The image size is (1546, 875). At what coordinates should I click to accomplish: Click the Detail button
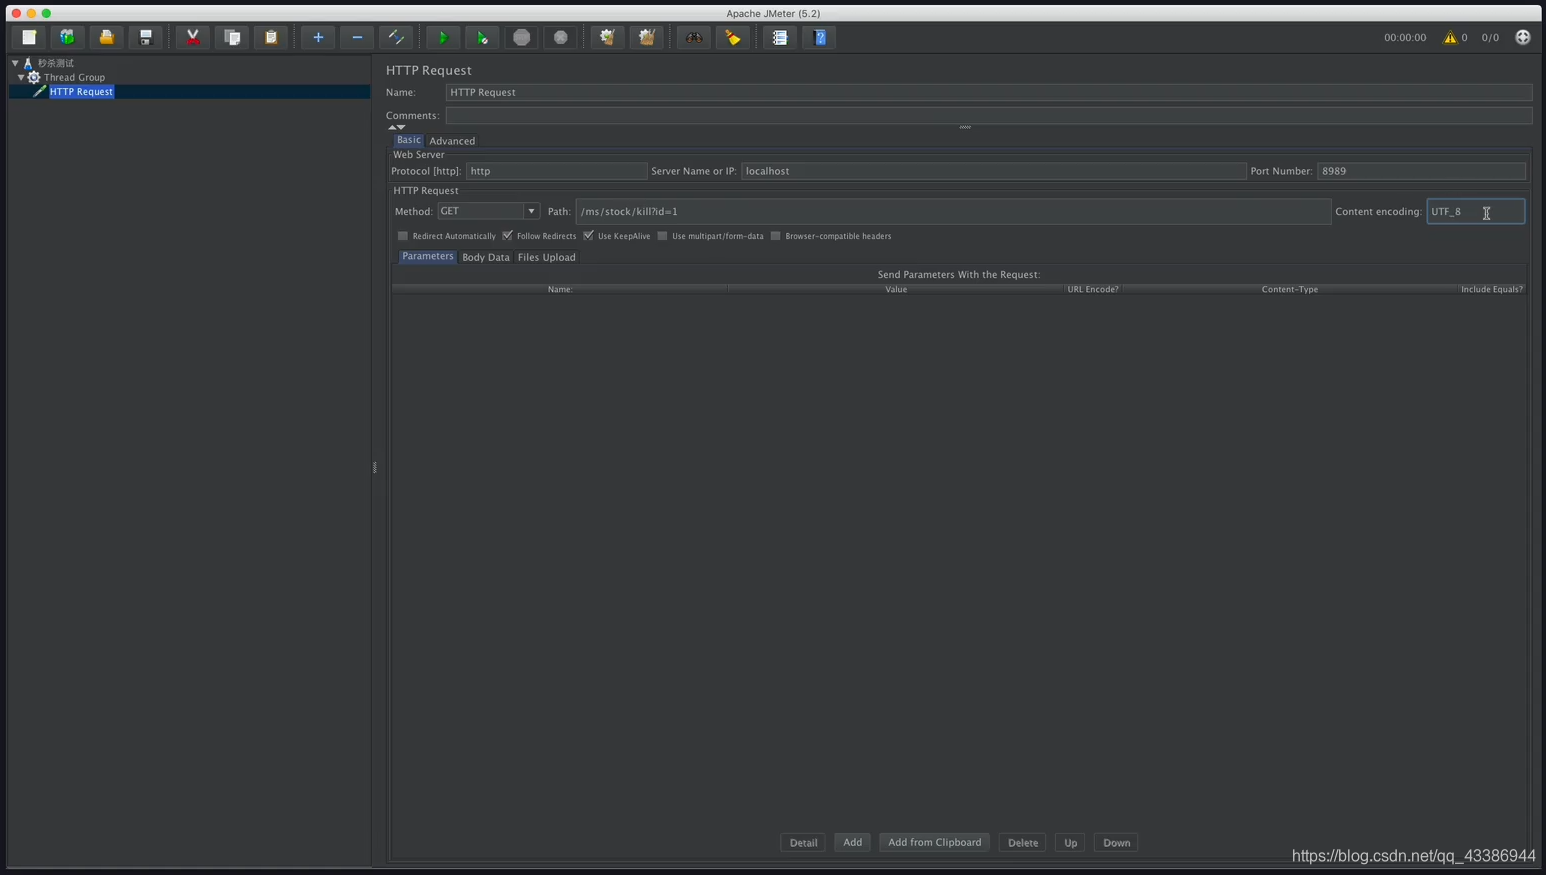803,842
